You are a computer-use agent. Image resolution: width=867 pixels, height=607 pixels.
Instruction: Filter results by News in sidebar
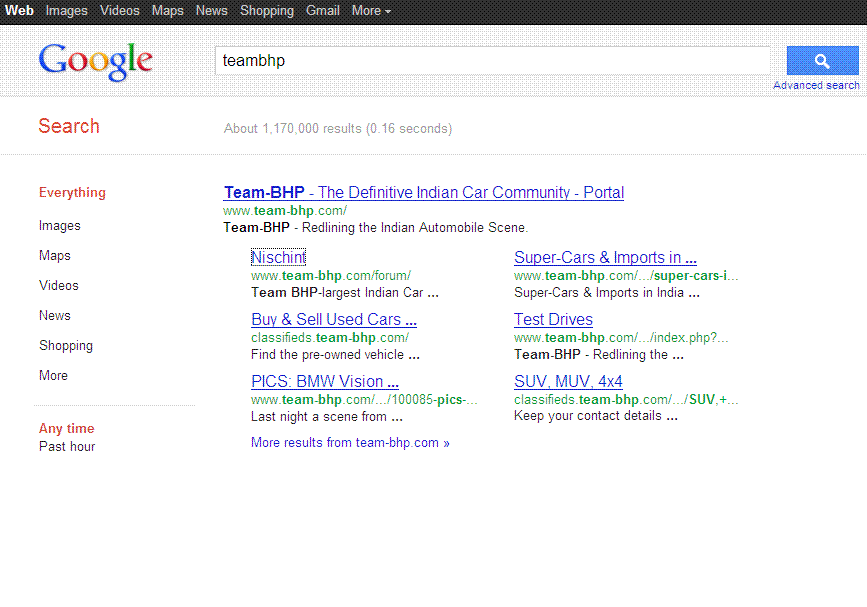[55, 315]
